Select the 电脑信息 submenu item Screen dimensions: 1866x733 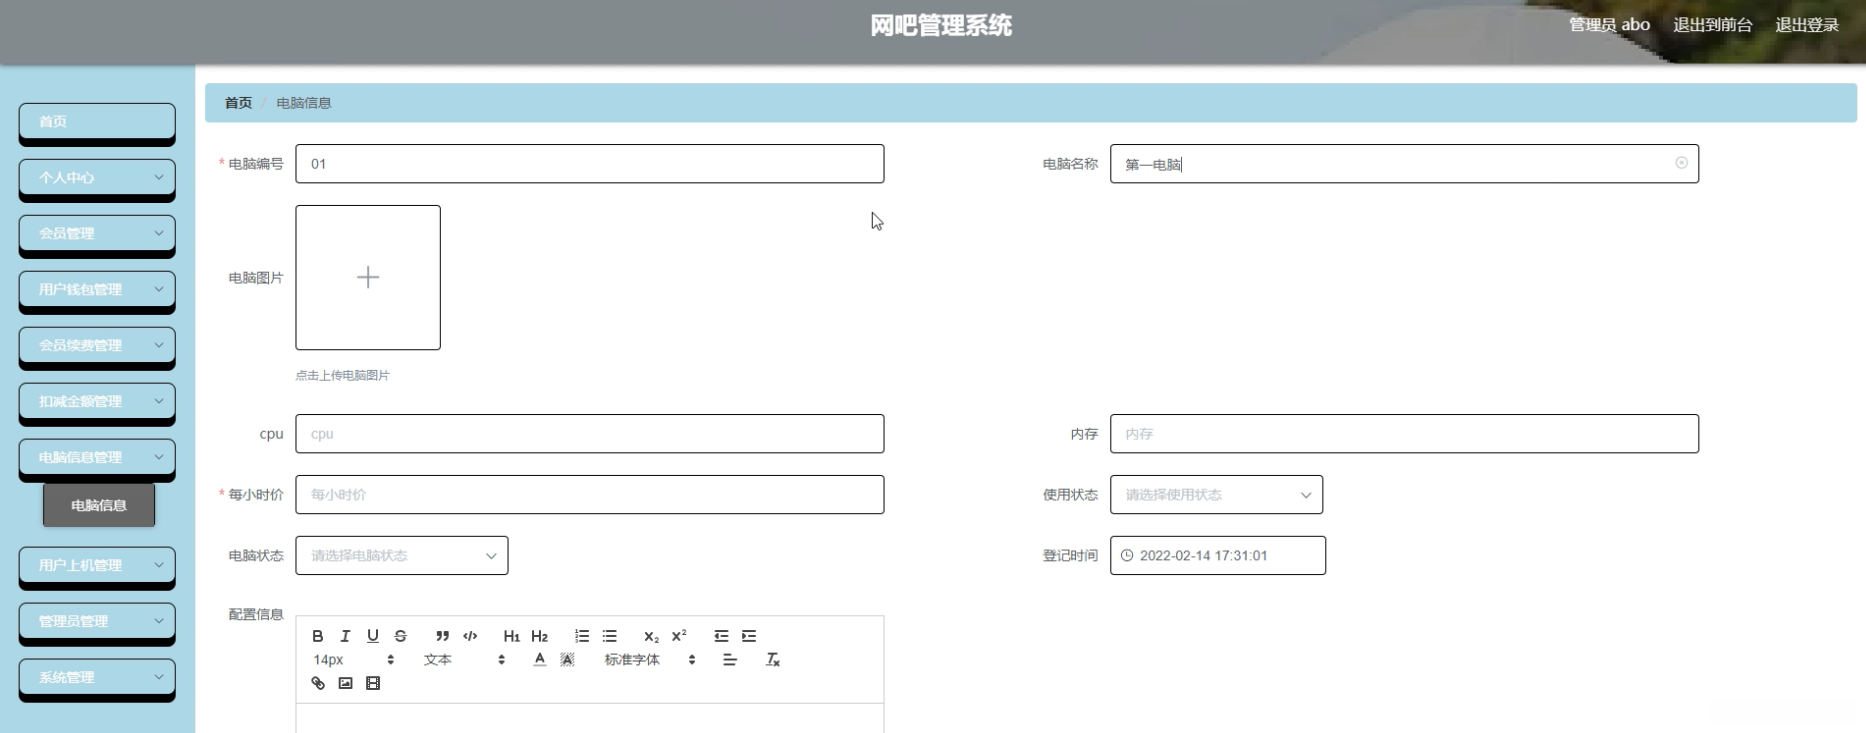click(99, 505)
